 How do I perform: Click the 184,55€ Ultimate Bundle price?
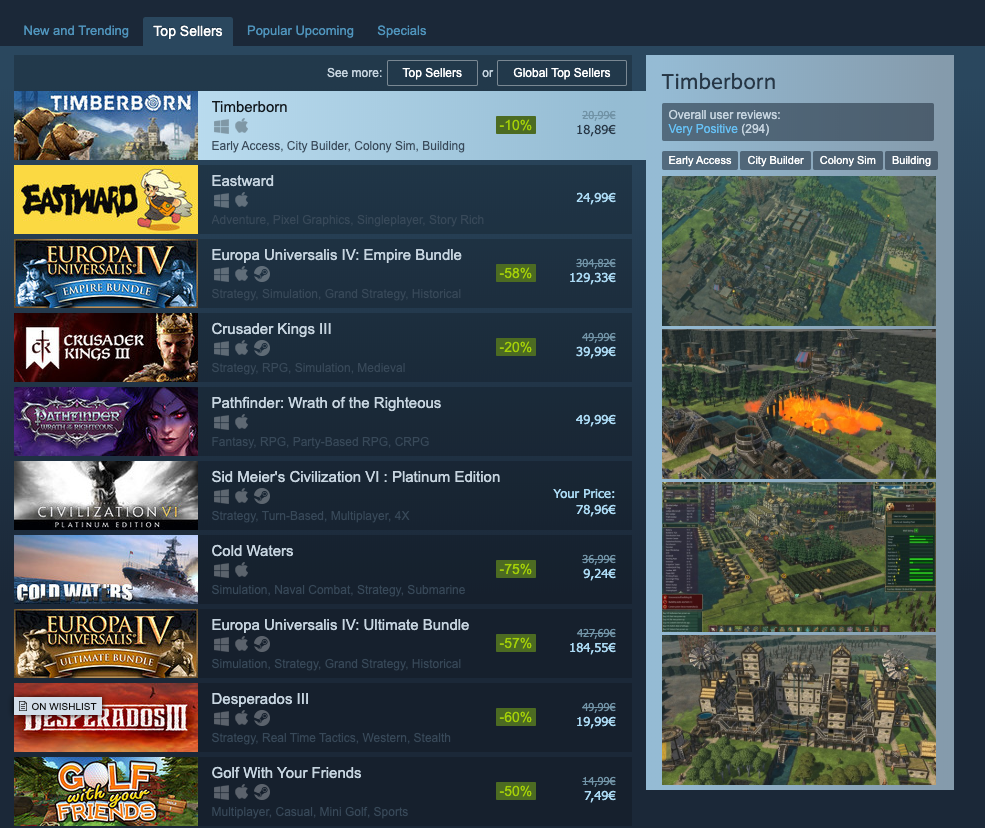(x=592, y=647)
